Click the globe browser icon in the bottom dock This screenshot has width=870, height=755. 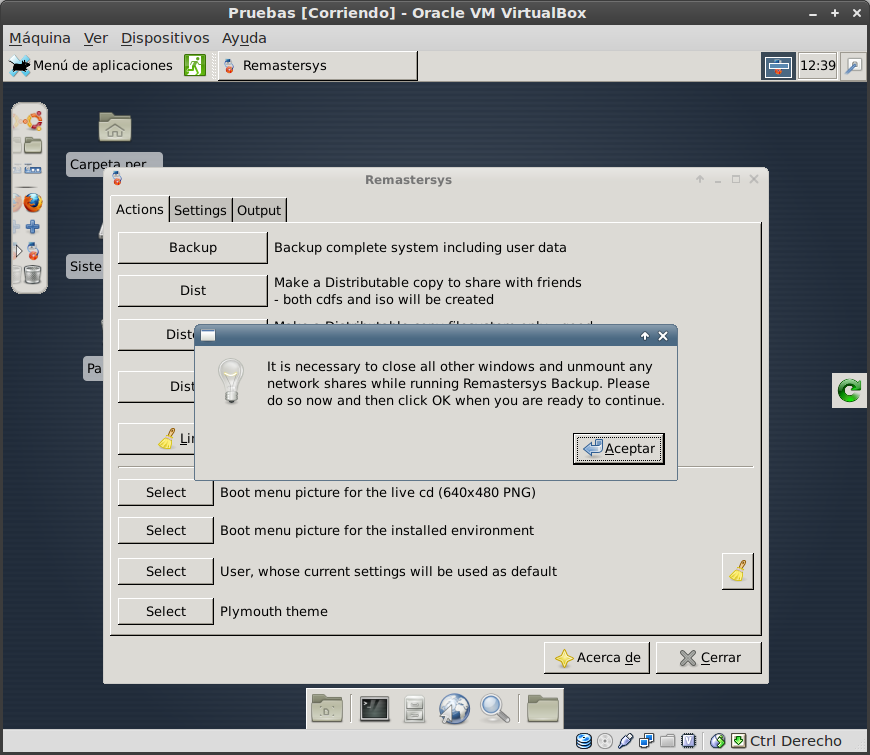tap(454, 709)
